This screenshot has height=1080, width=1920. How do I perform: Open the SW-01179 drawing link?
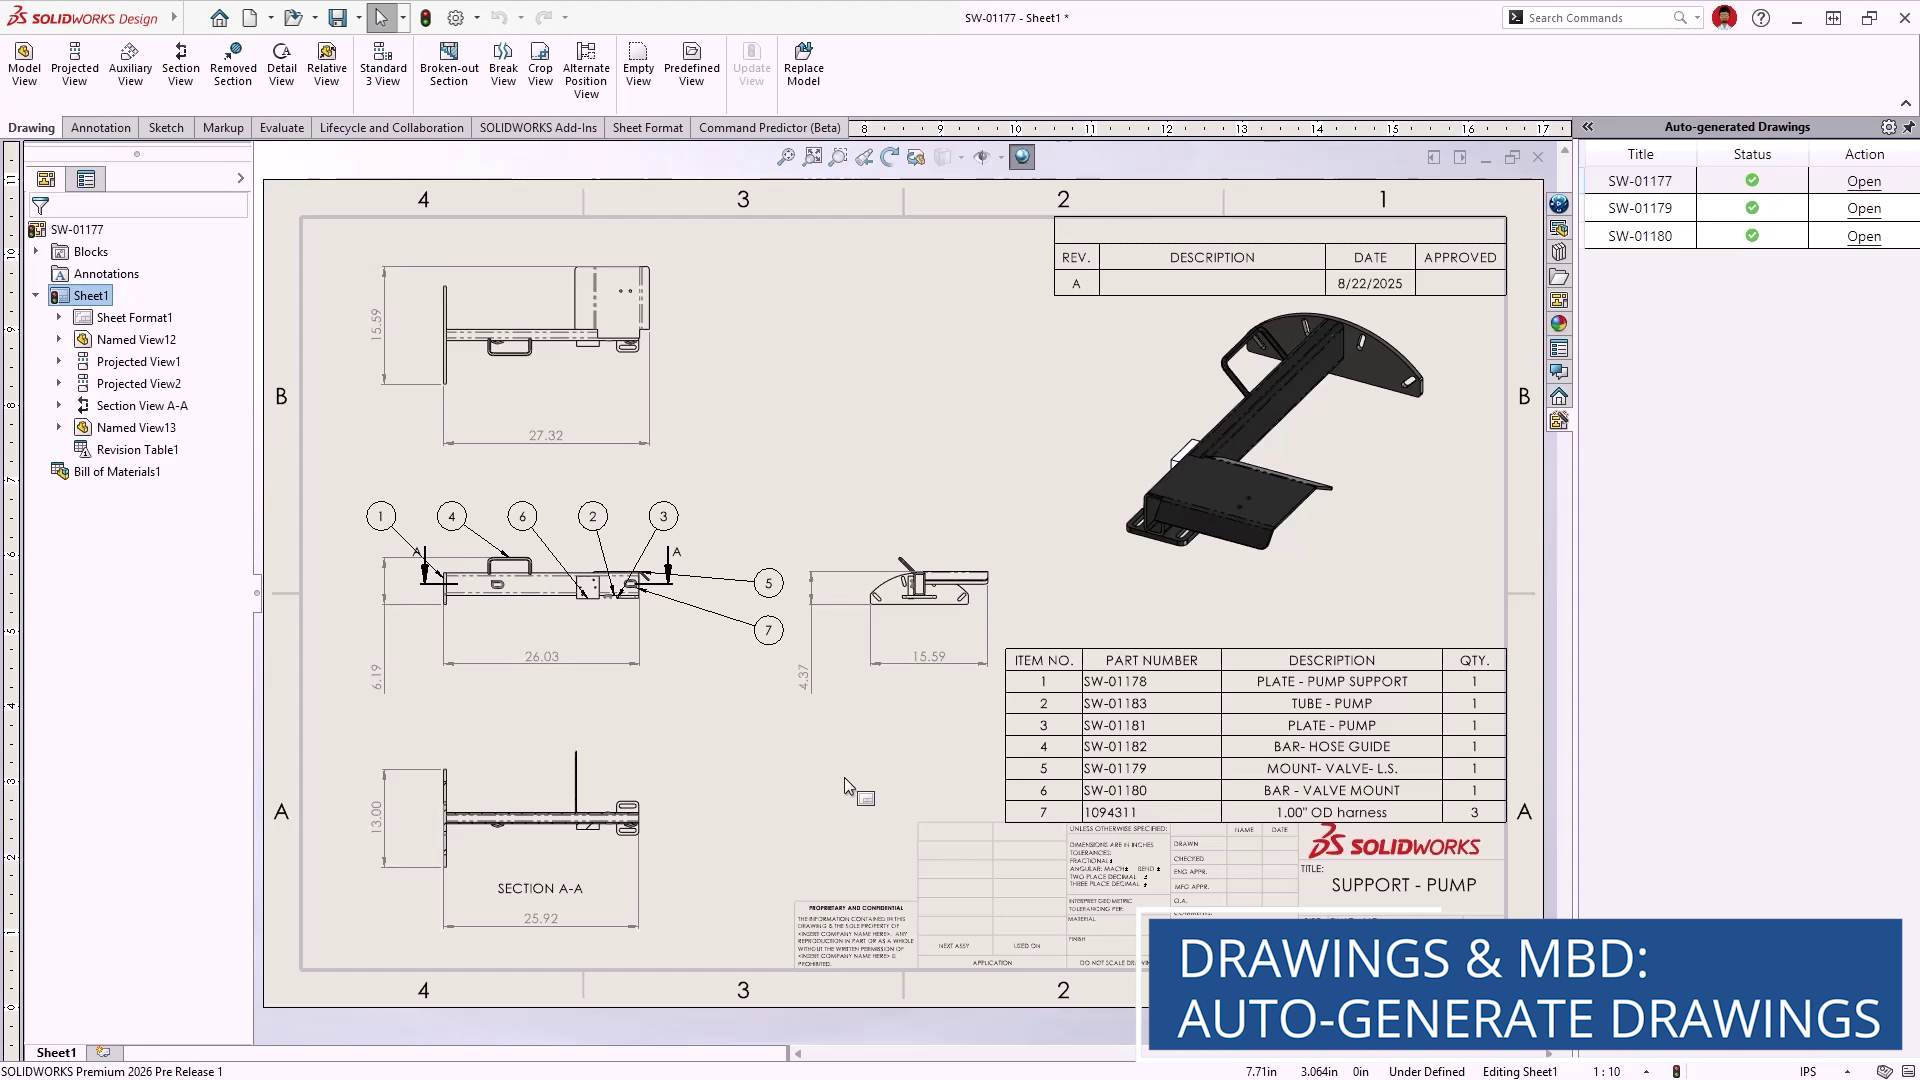pos(1863,209)
